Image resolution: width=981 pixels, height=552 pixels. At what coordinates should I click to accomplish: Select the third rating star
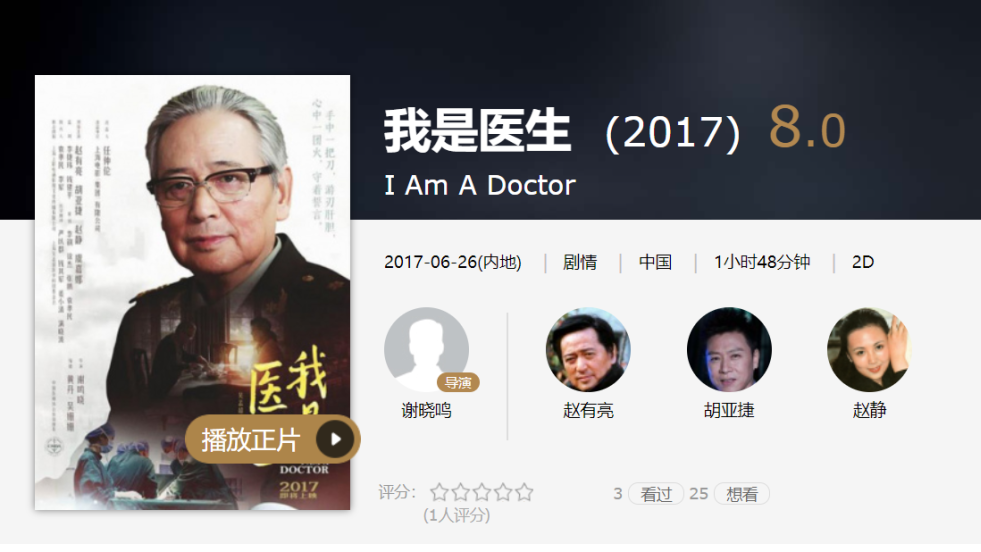[482, 493]
